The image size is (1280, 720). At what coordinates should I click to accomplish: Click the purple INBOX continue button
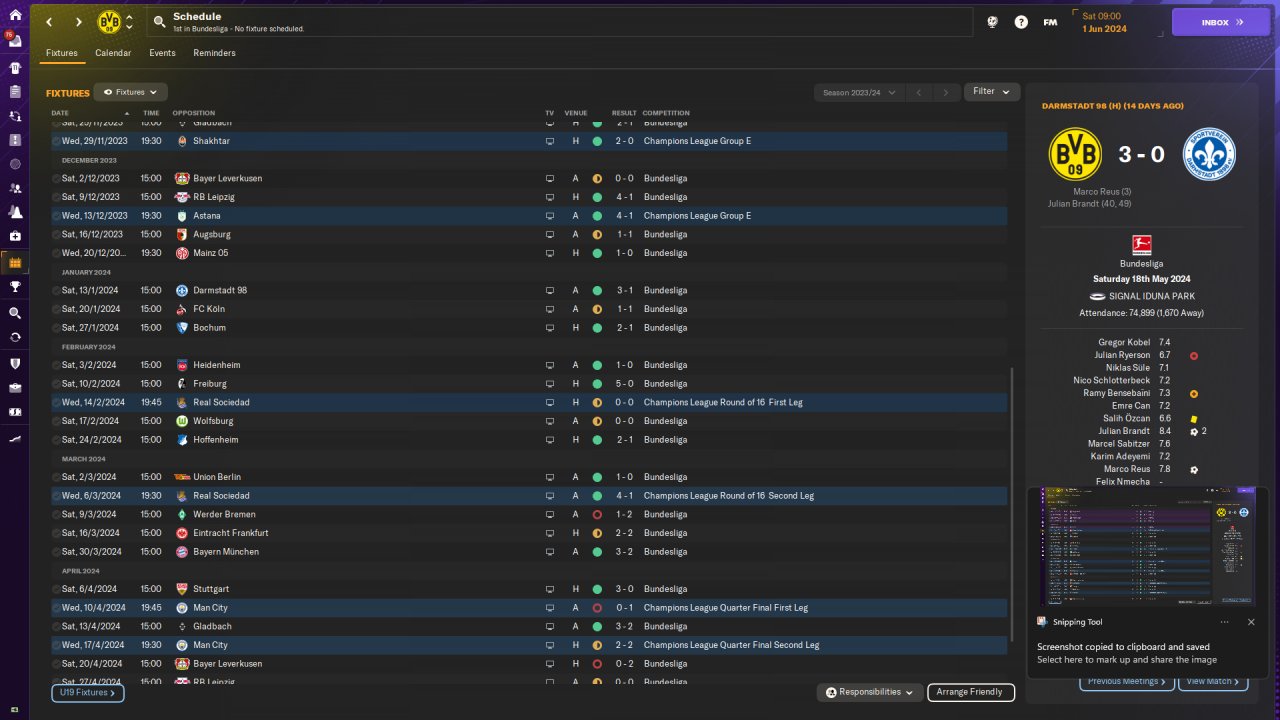tap(1220, 22)
